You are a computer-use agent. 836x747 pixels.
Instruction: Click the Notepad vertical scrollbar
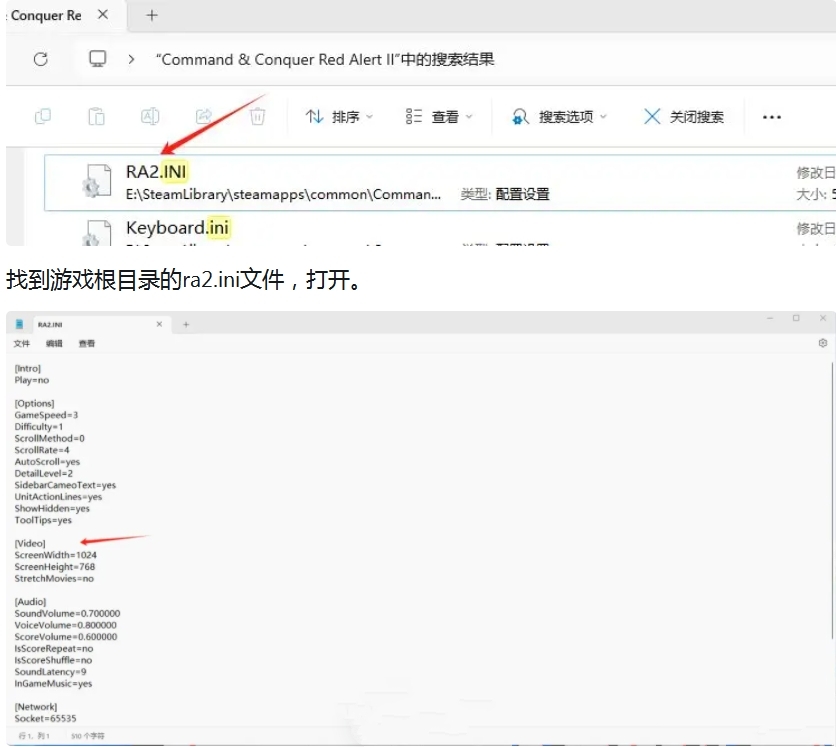pyautogui.click(x=832, y=500)
